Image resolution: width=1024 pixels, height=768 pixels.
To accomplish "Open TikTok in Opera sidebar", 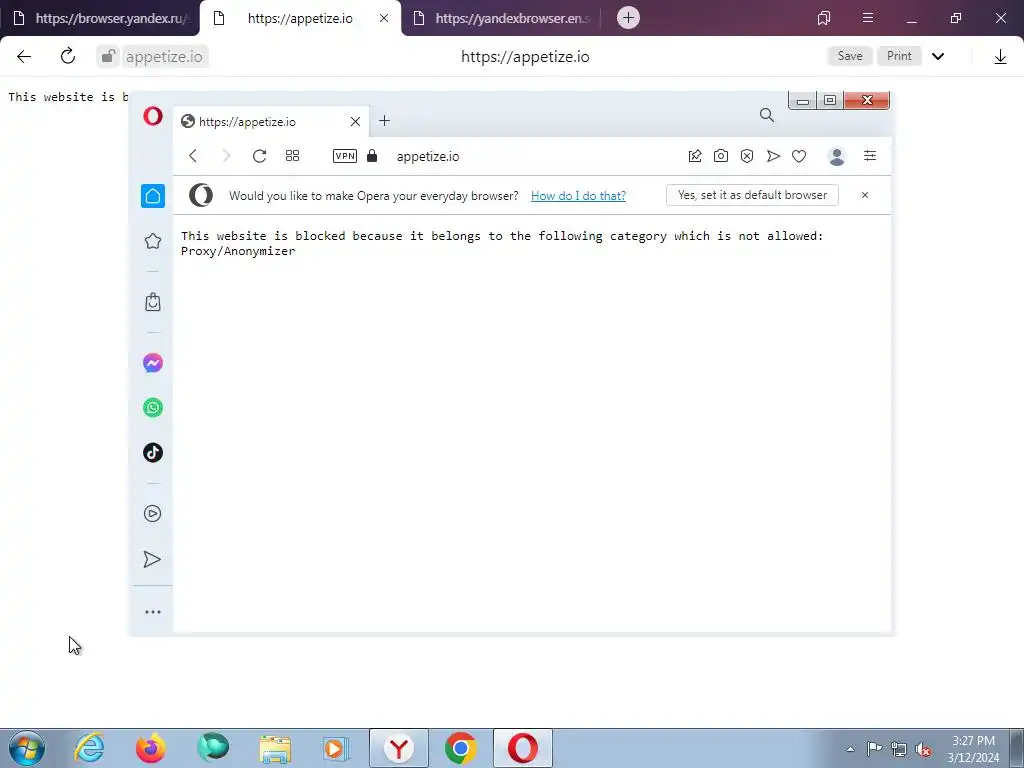I will pos(153,453).
